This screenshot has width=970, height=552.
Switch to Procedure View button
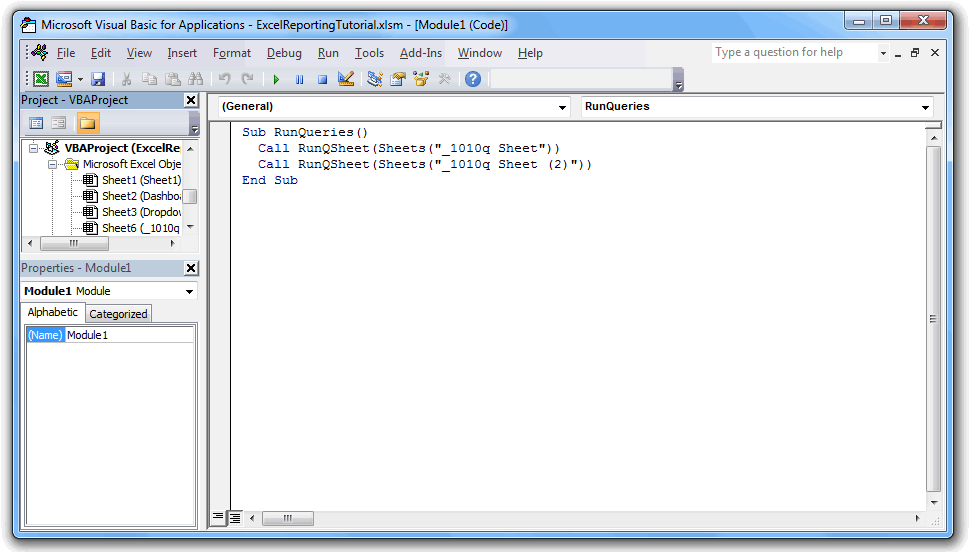[218, 517]
